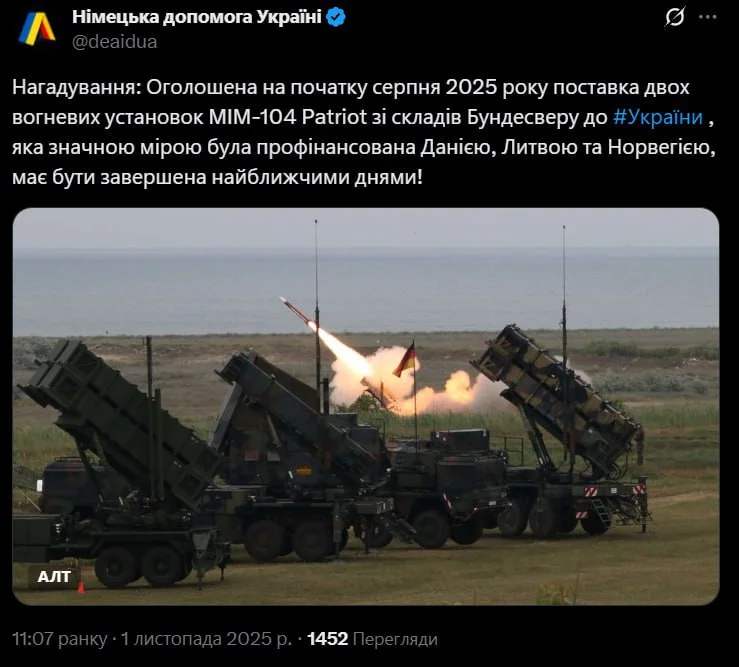Click the 11:07 ранку timestamp
Screen dimensions: 739x667
pyautogui.click(x=59, y=639)
